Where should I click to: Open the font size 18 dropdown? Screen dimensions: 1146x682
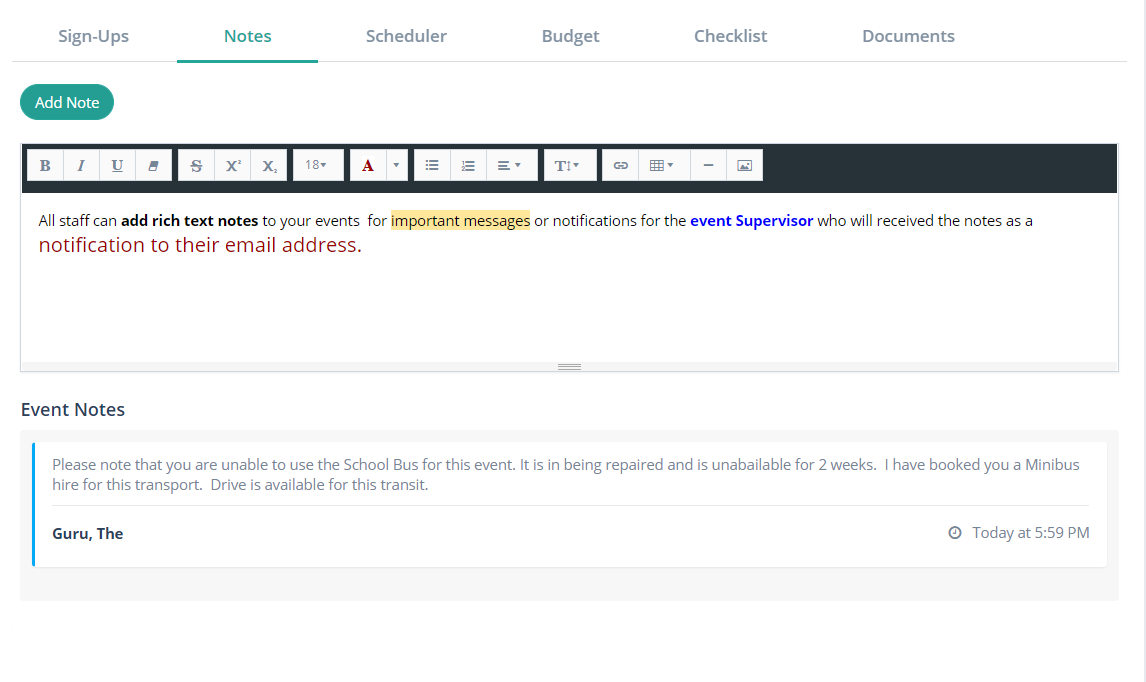click(x=318, y=165)
